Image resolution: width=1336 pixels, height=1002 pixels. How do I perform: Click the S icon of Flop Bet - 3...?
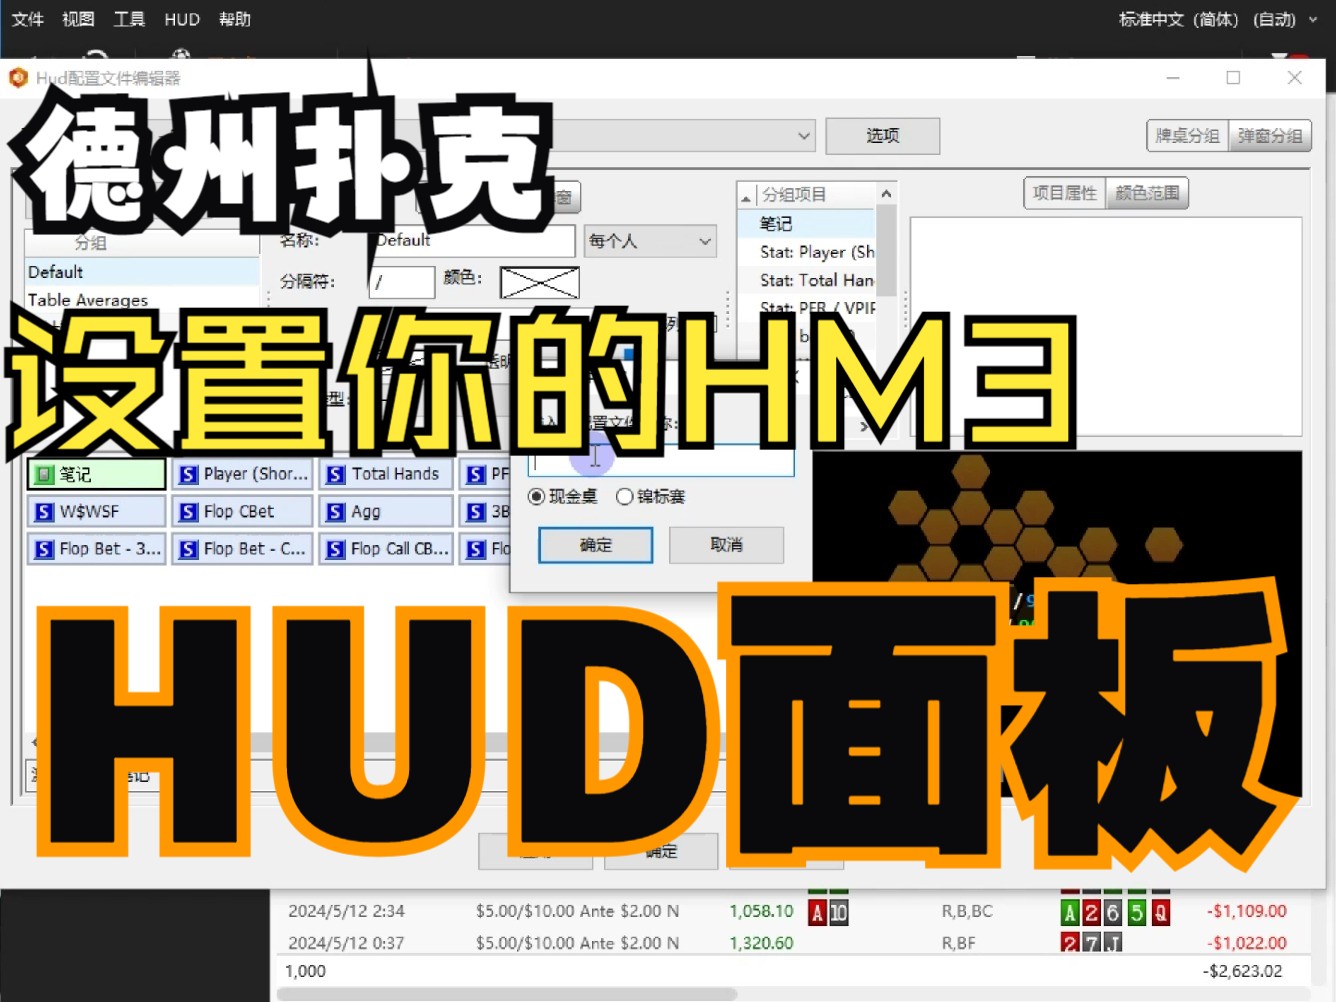click(44, 549)
